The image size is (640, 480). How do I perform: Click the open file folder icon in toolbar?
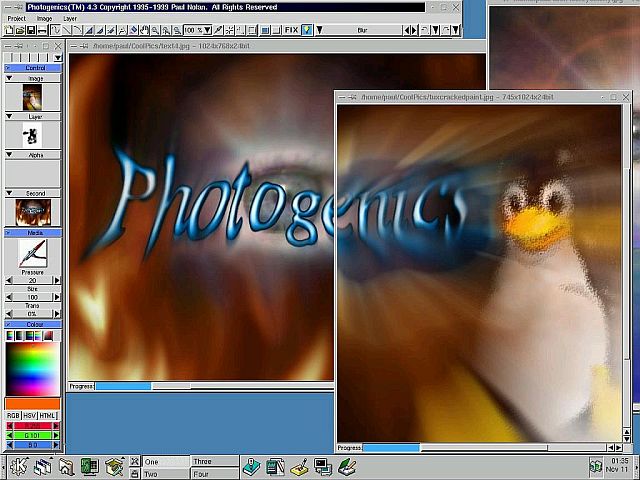(20, 31)
